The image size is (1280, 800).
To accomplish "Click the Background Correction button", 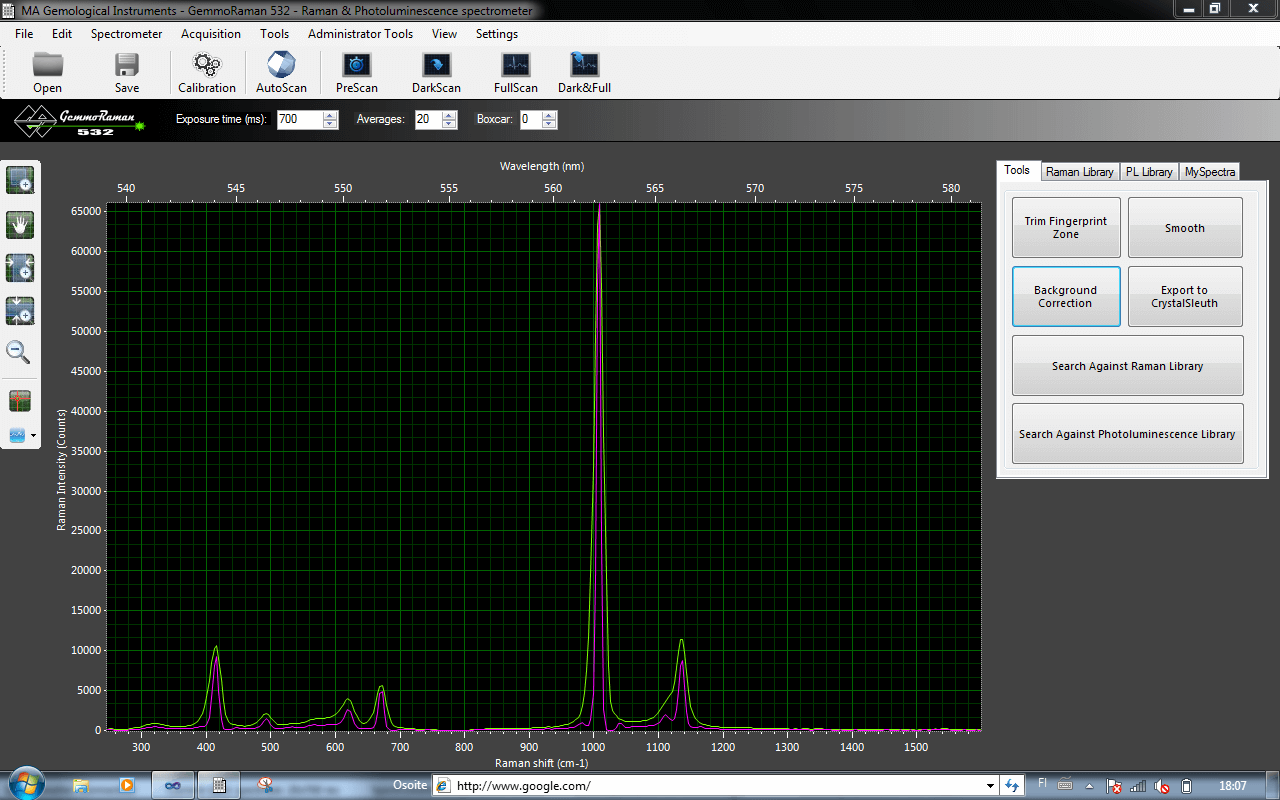I will pyautogui.click(x=1066, y=296).
